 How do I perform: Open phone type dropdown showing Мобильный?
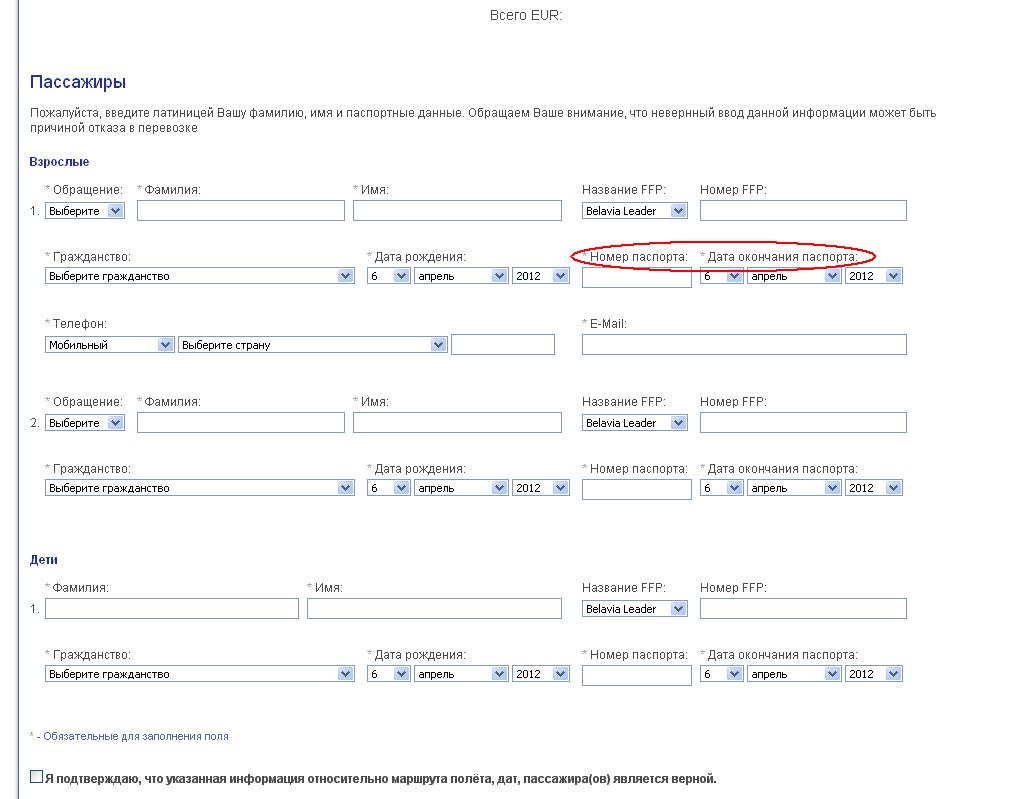click(110, 345)
